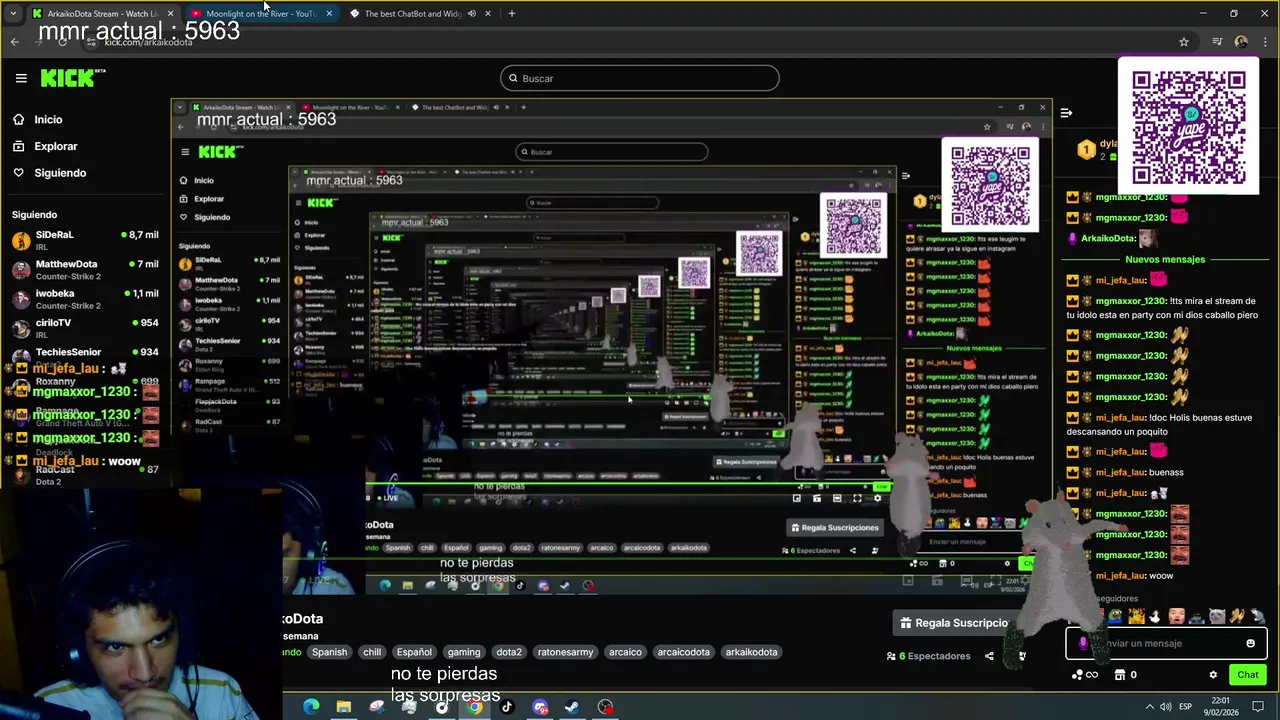Share the stream via share icon
1280x720 pixels.
[x=989, y=656]
